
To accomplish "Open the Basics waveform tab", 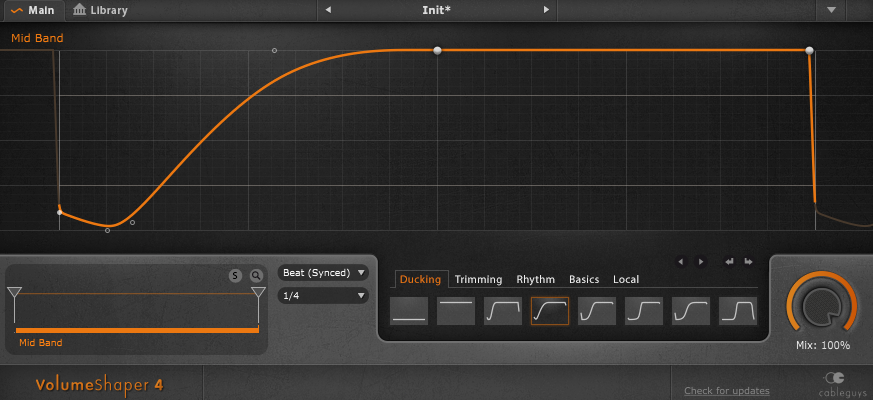I will point(584,279).
